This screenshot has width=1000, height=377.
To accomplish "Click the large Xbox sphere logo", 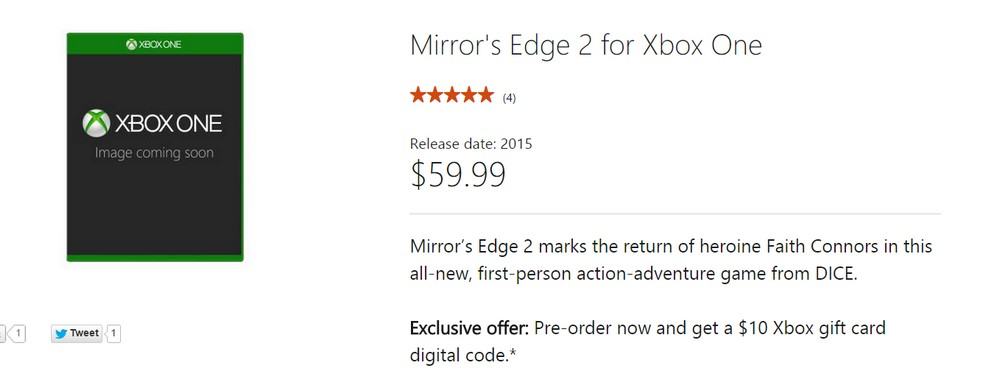I will (x=96, y=123).
